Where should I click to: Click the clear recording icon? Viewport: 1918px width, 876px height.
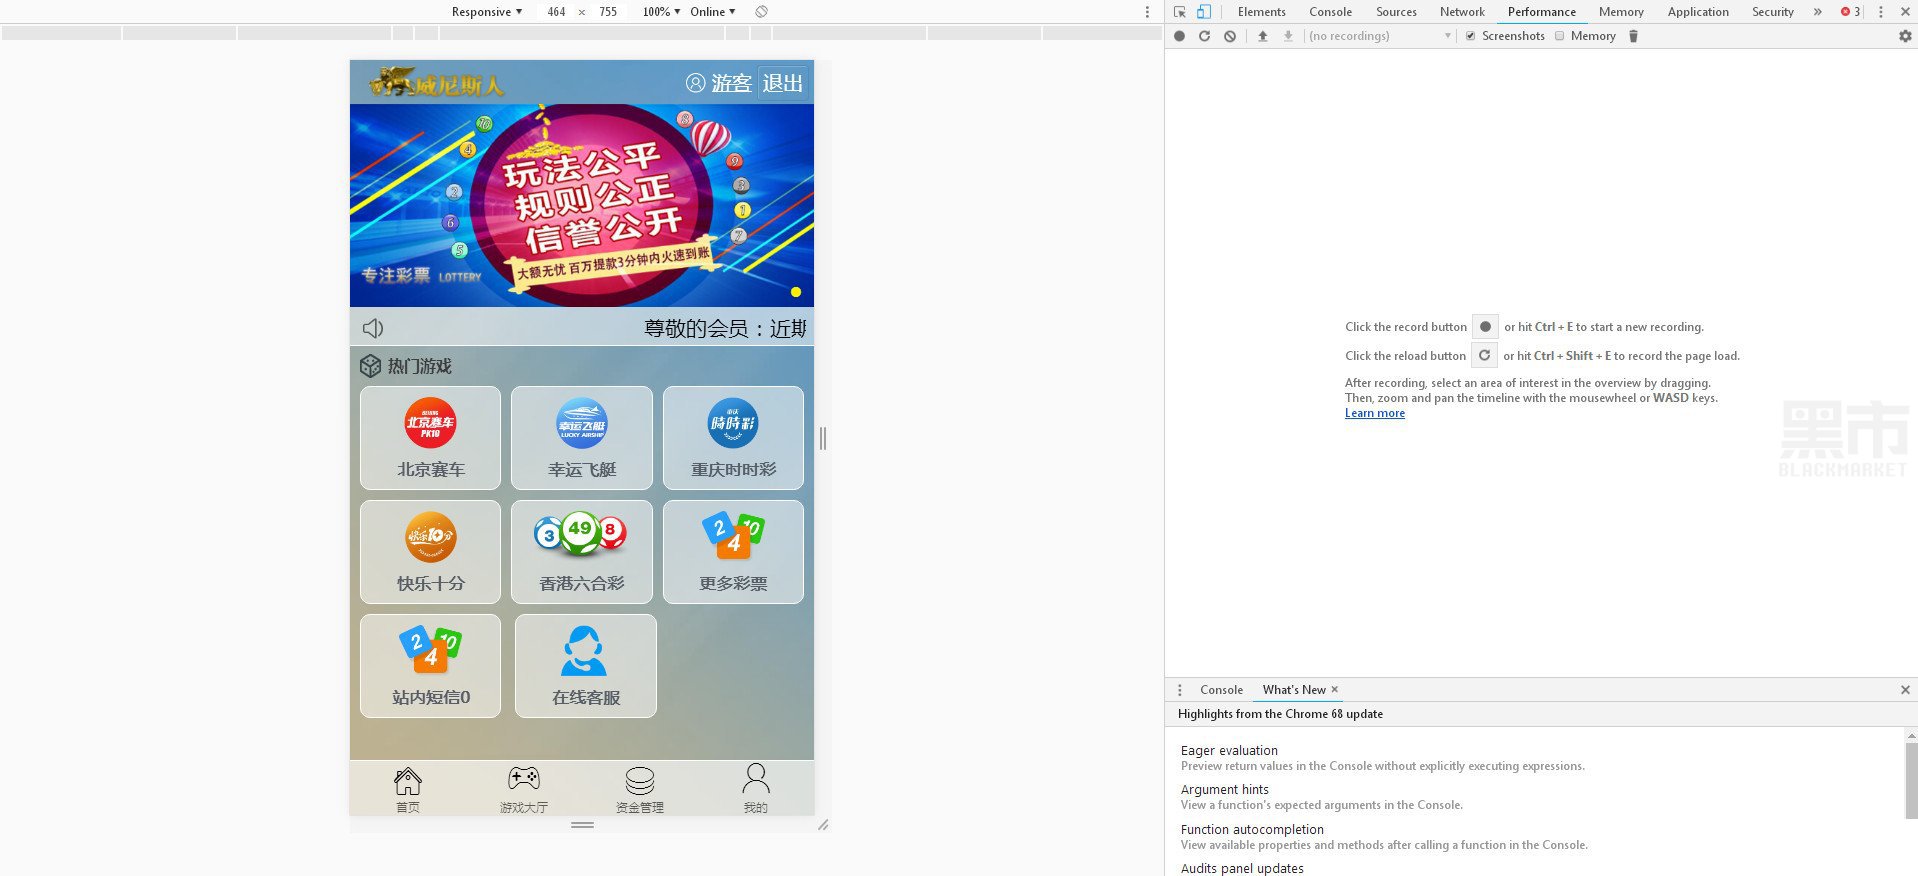click(x=1230, y=36)
